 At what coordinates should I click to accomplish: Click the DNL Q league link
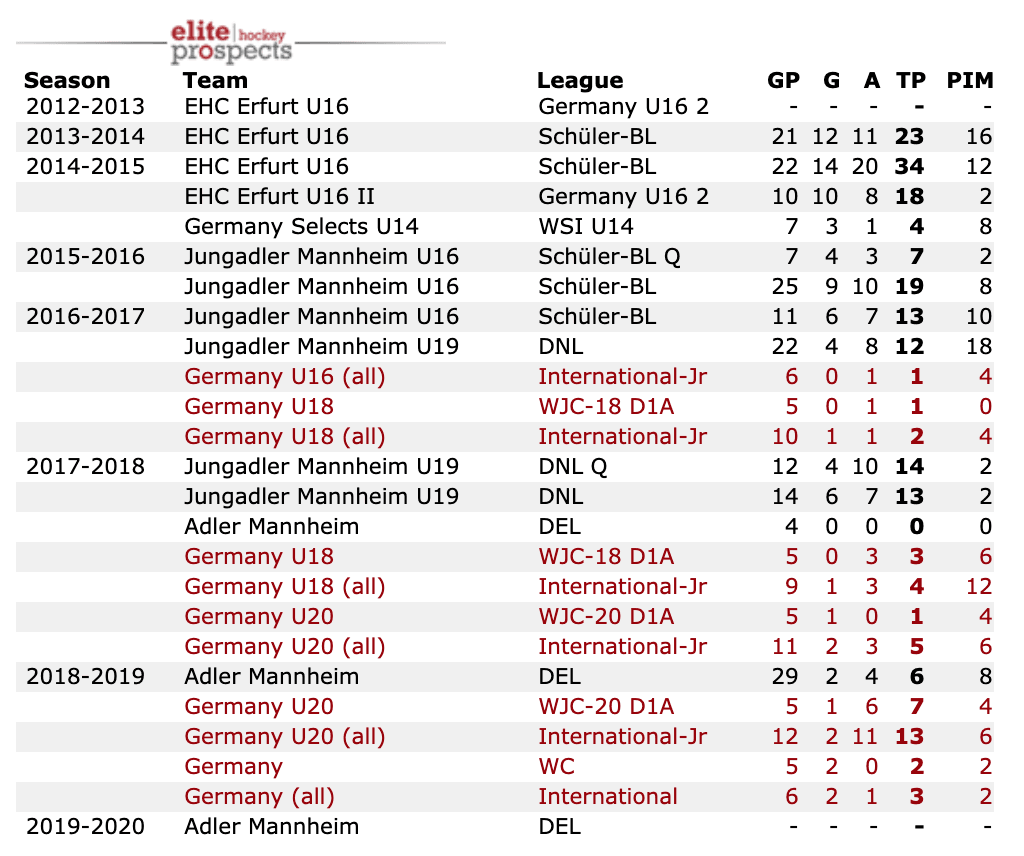click(x=572, y=466)
